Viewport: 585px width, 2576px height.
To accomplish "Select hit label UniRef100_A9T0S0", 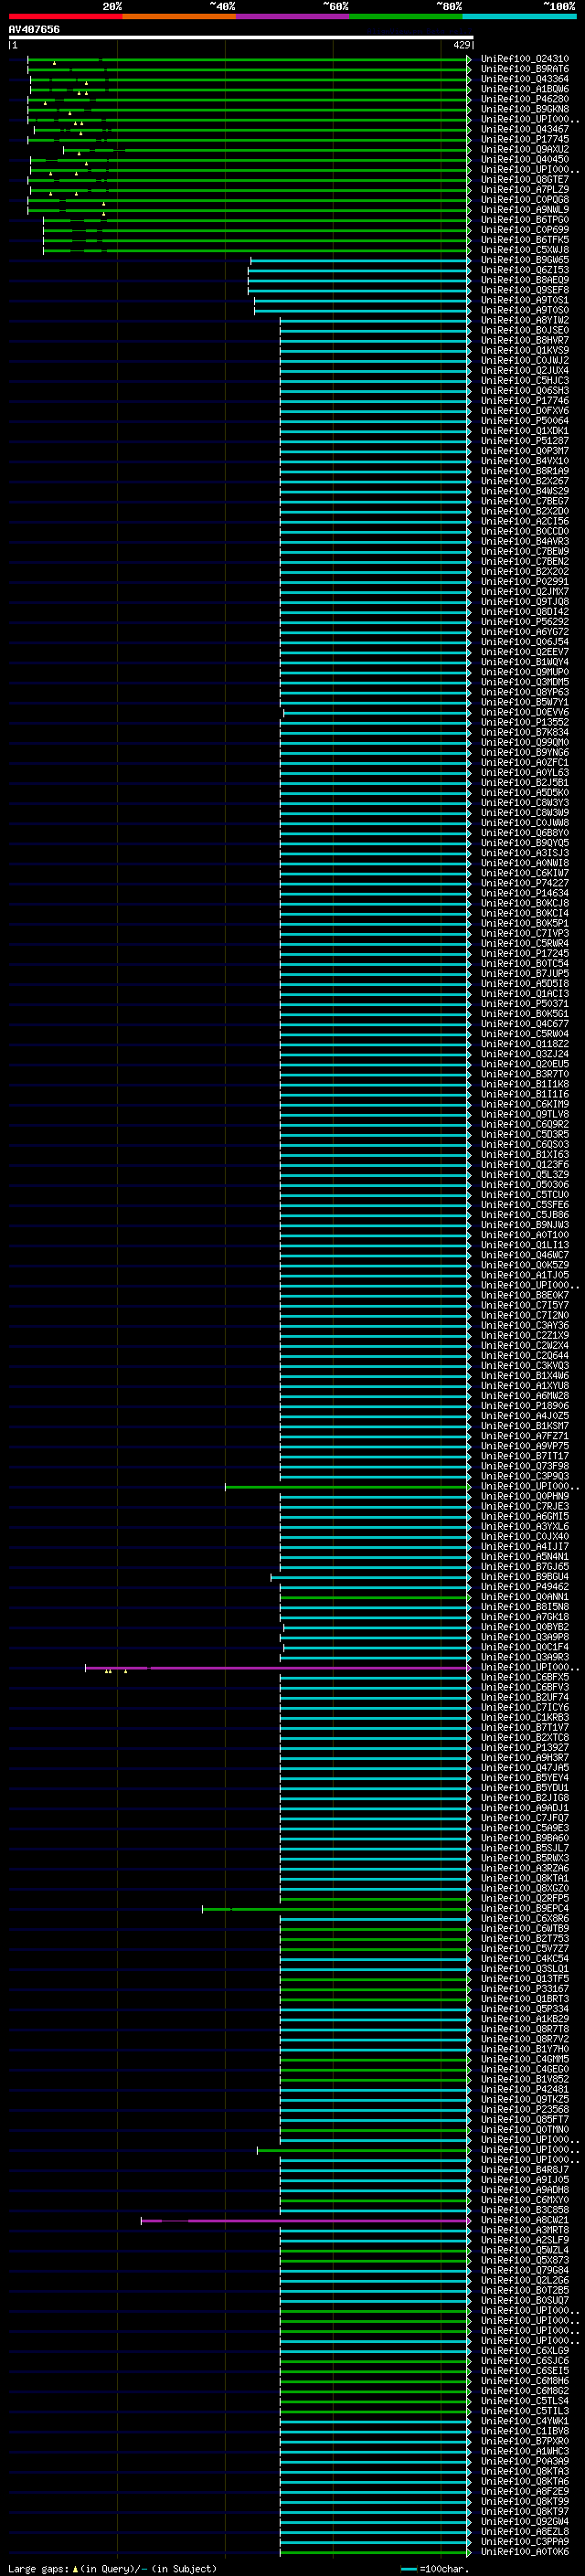I will 525,310.
